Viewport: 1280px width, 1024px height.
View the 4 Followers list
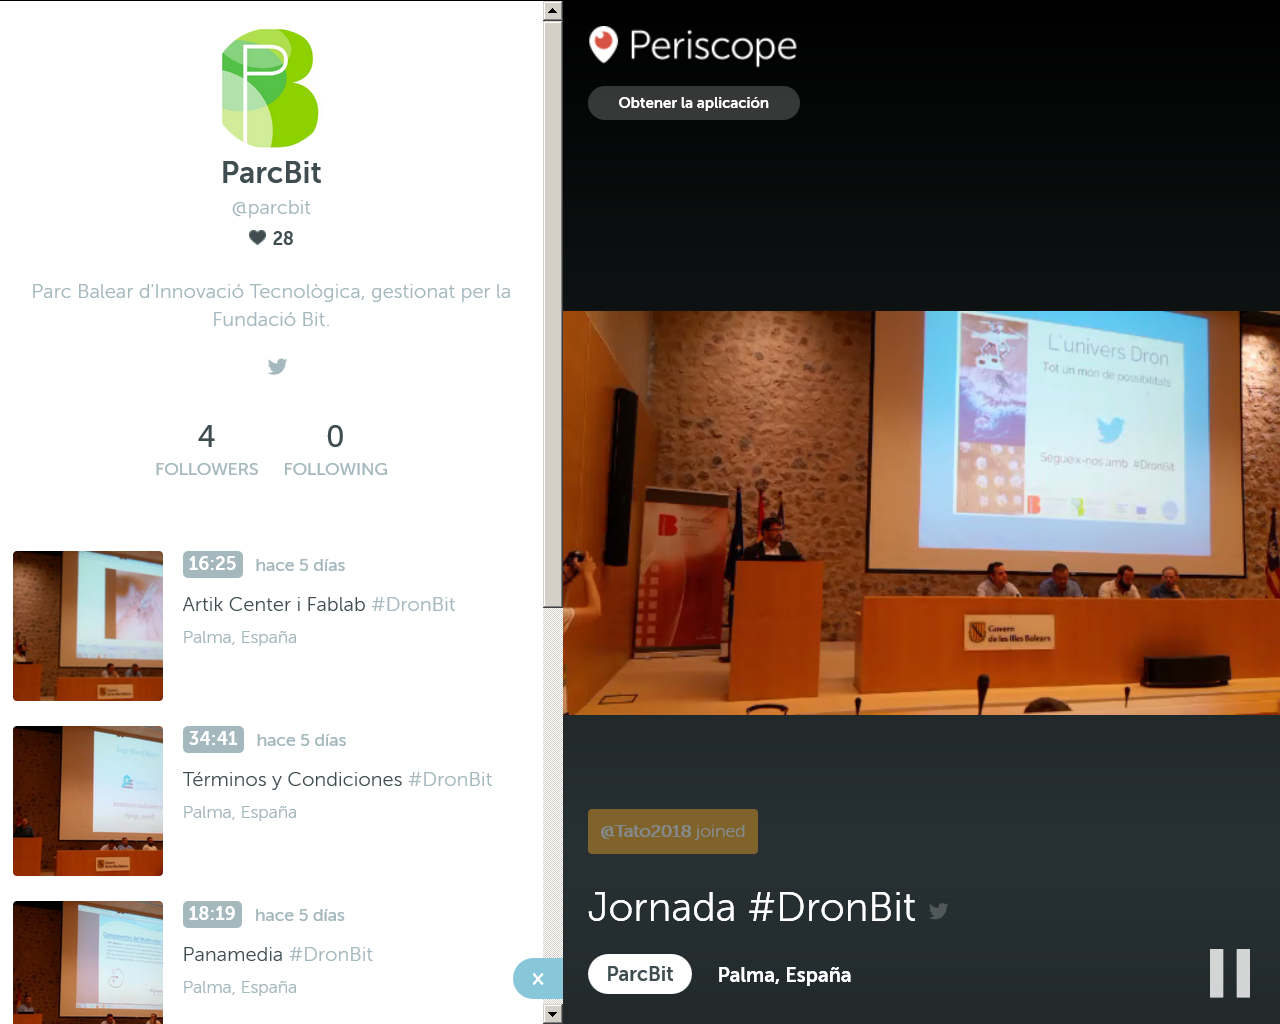(207, 449)
